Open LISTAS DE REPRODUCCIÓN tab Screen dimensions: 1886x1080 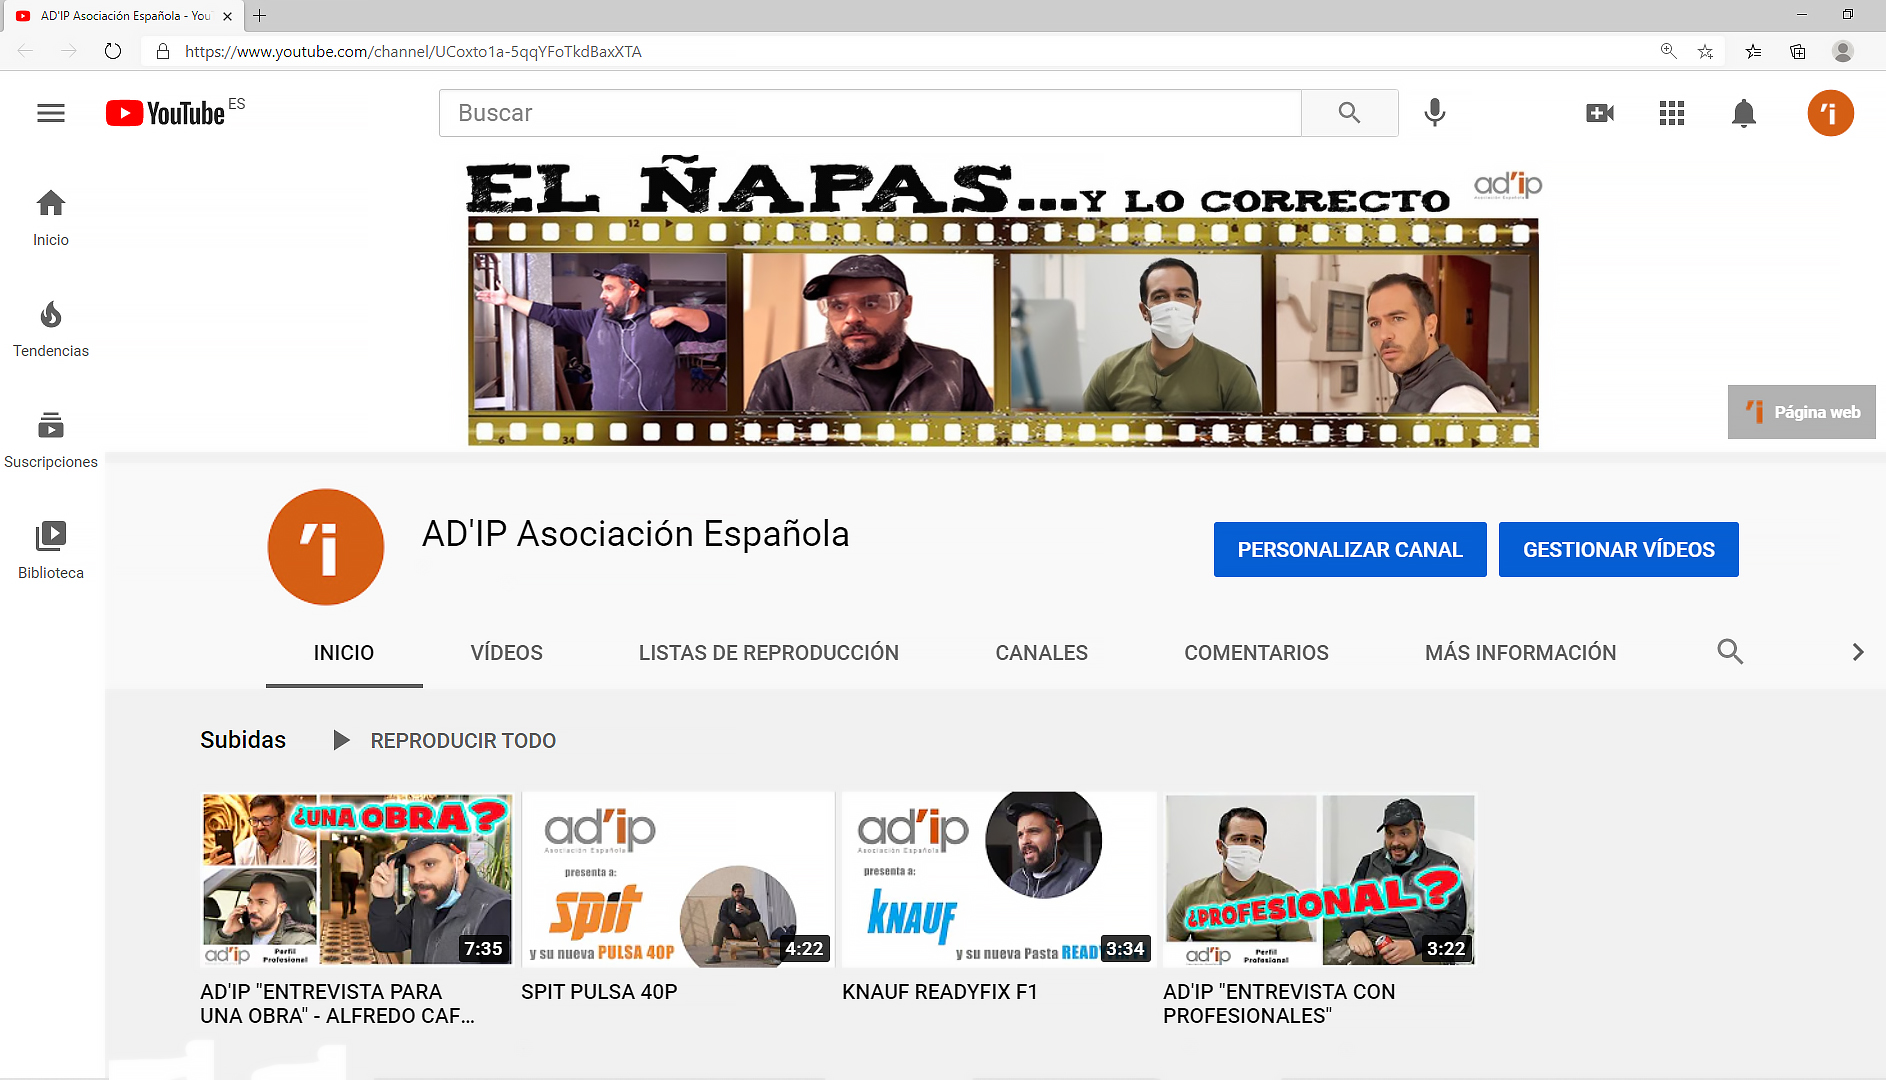coord(769,652)
